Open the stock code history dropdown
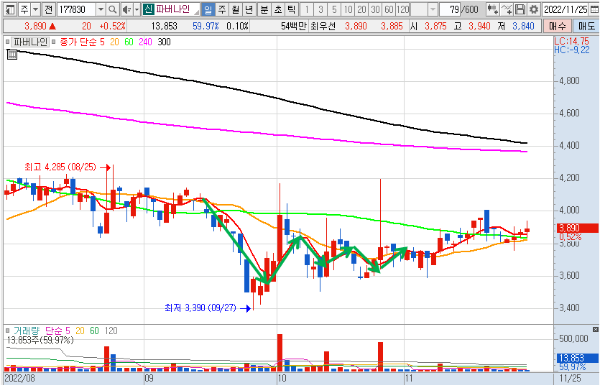This screenshot has width=600, height=385. tap(101, 9)
